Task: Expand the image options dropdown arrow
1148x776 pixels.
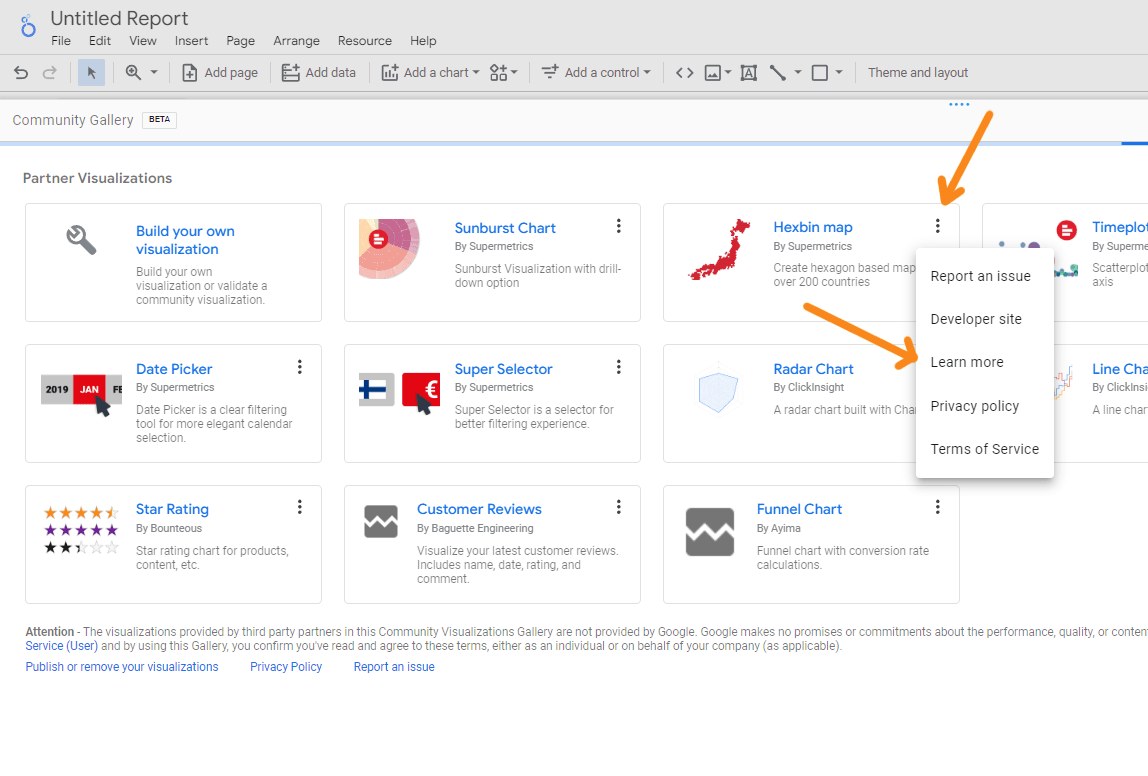Action: (728, 72)
